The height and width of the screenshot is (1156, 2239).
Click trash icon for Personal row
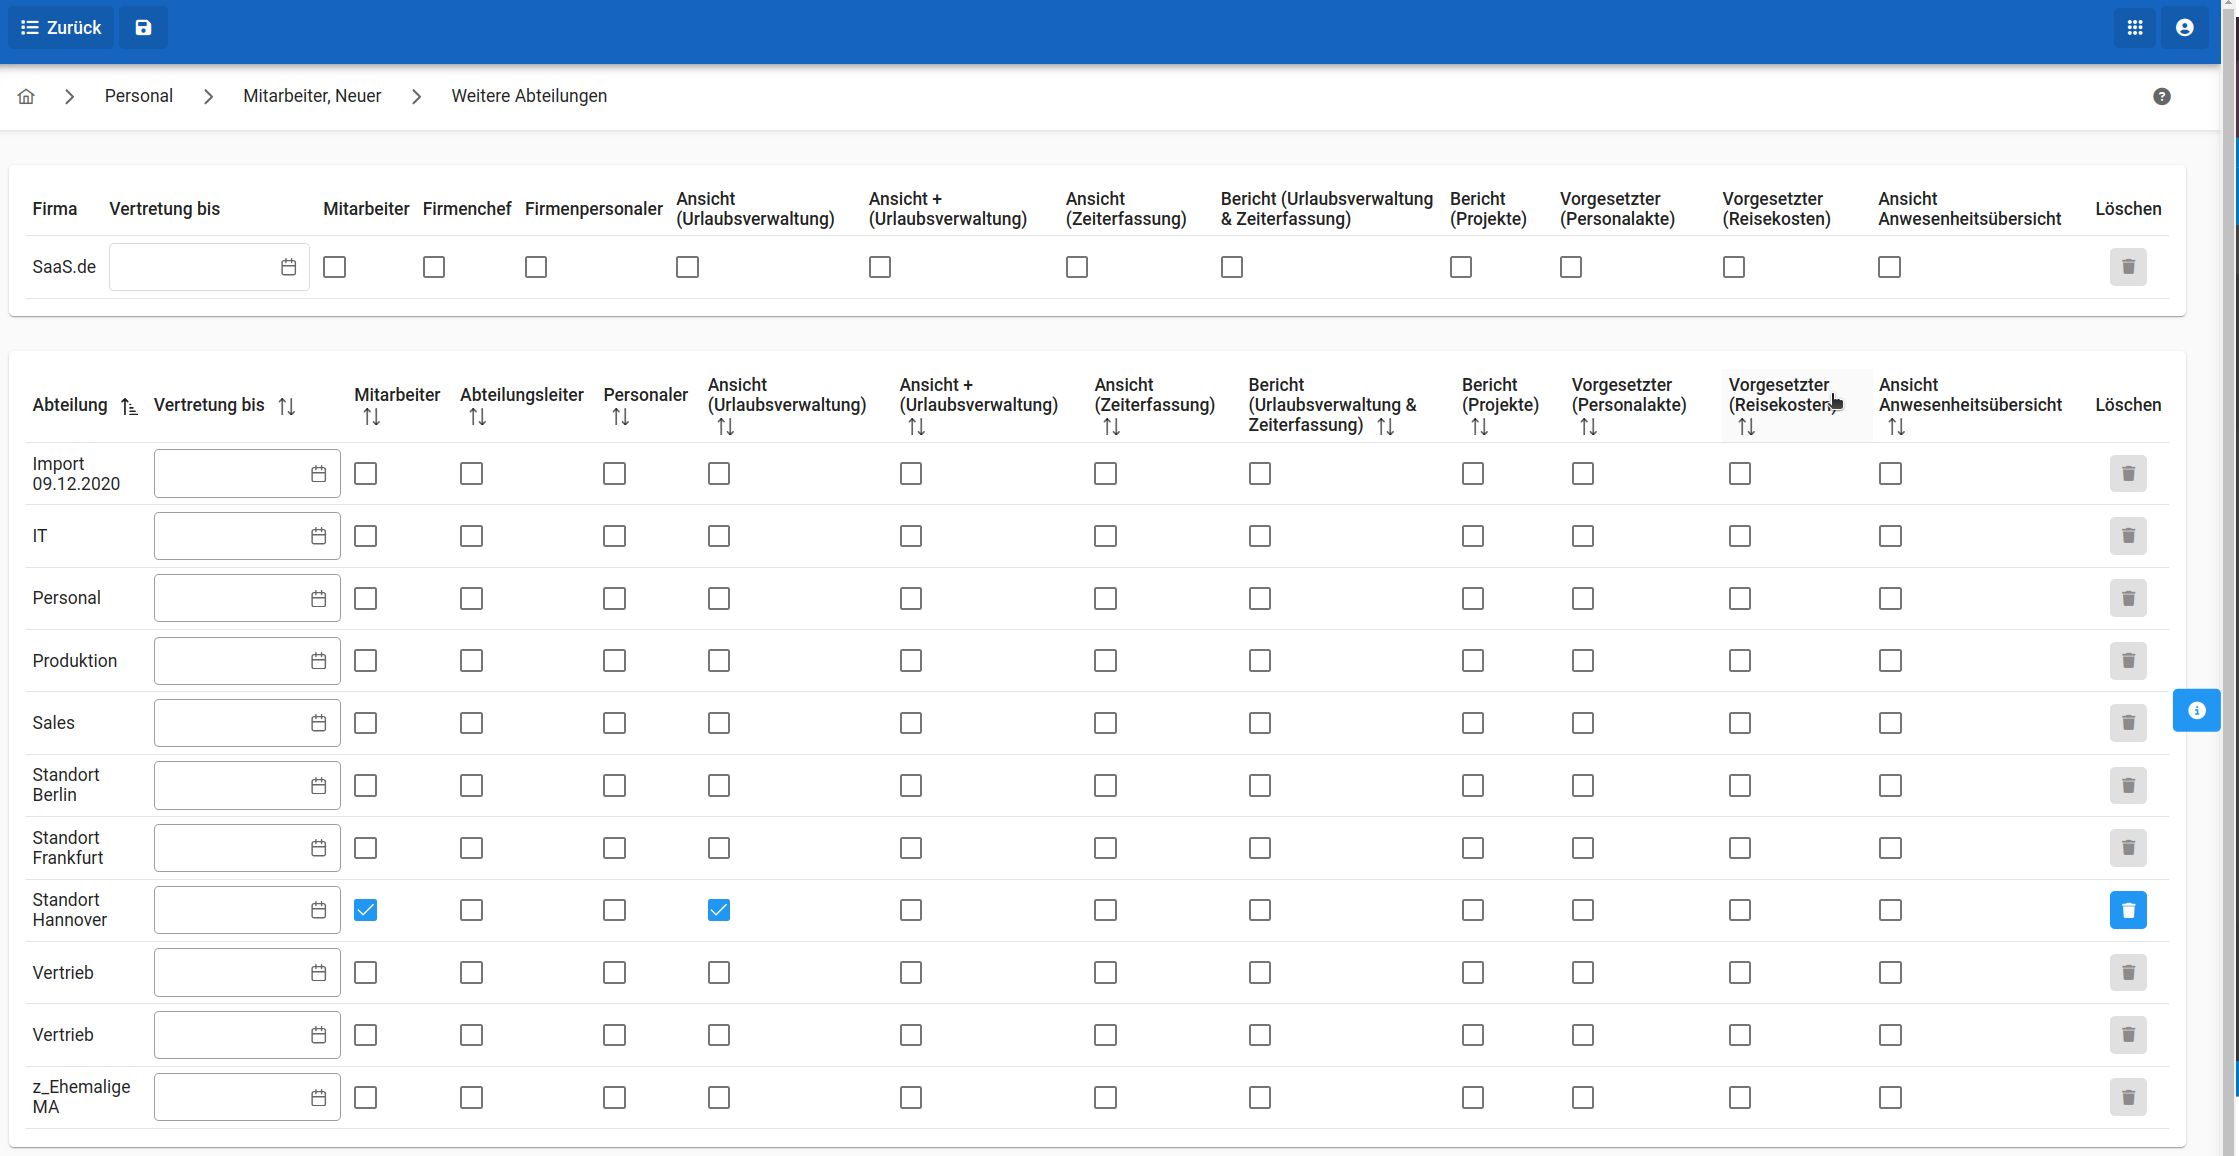pyautogui.click(x=2128, y=598)
